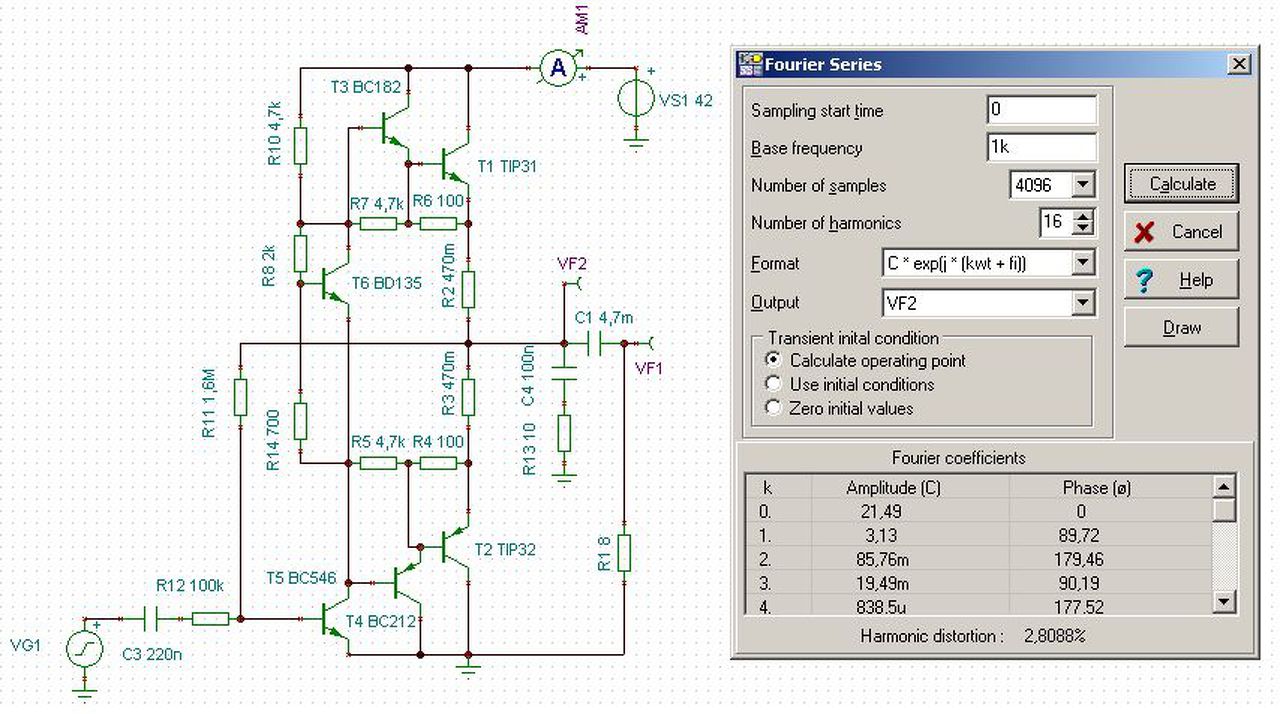Screen dimensions: 1280x714
Task: Select resistor R7 4,7k
Action: pos(378,223)
